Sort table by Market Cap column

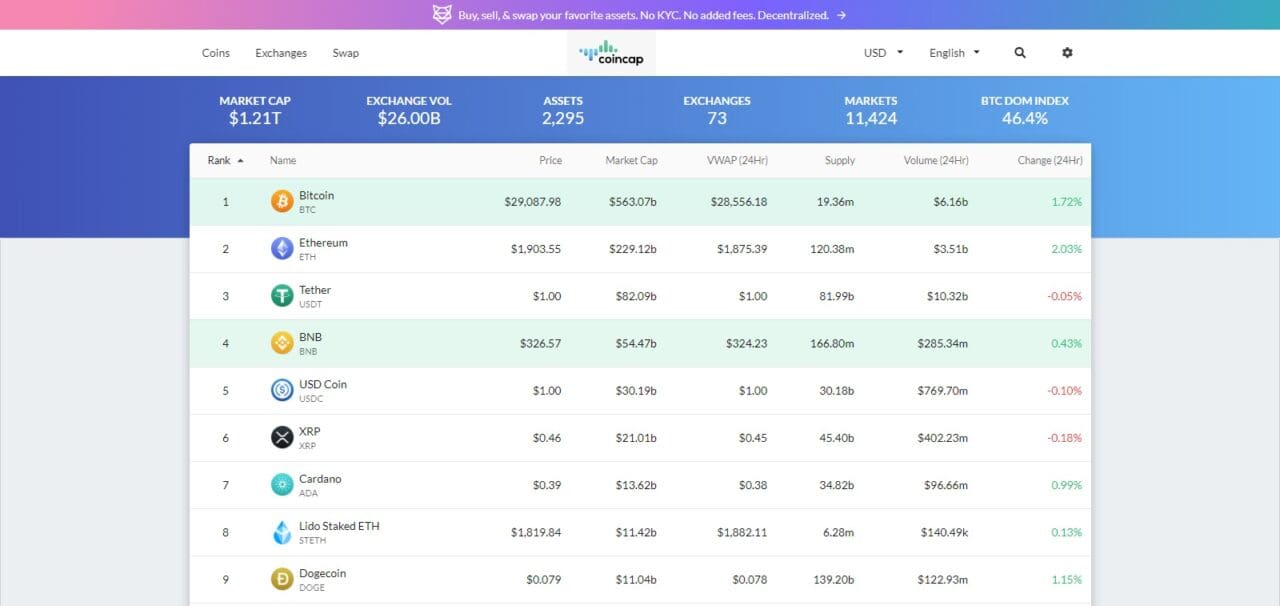coord(631,160)
